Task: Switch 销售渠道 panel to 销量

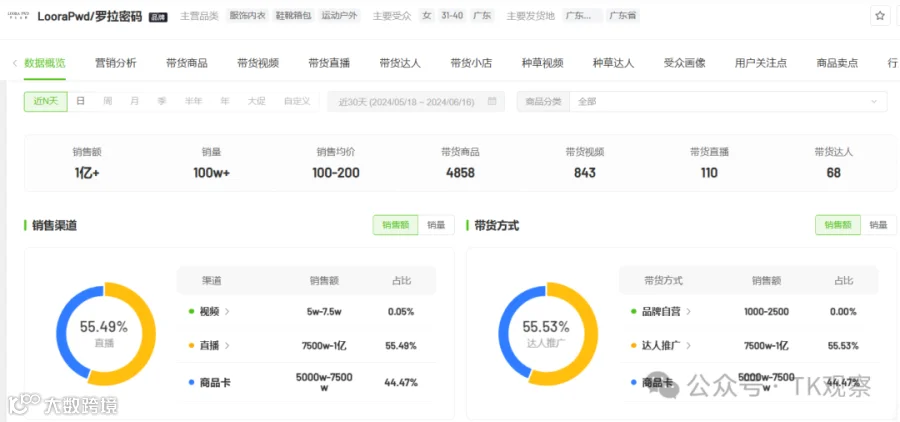Action: coord(436,225)
